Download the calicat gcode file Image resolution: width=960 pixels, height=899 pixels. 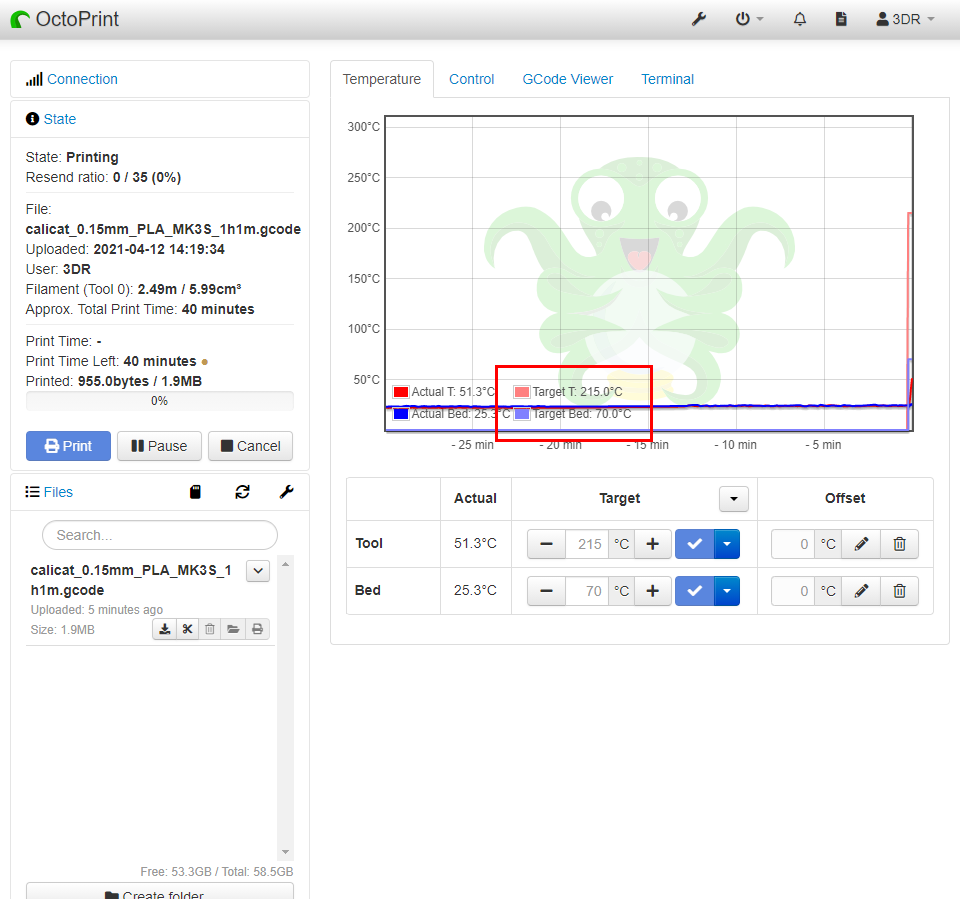click(164, 629)
